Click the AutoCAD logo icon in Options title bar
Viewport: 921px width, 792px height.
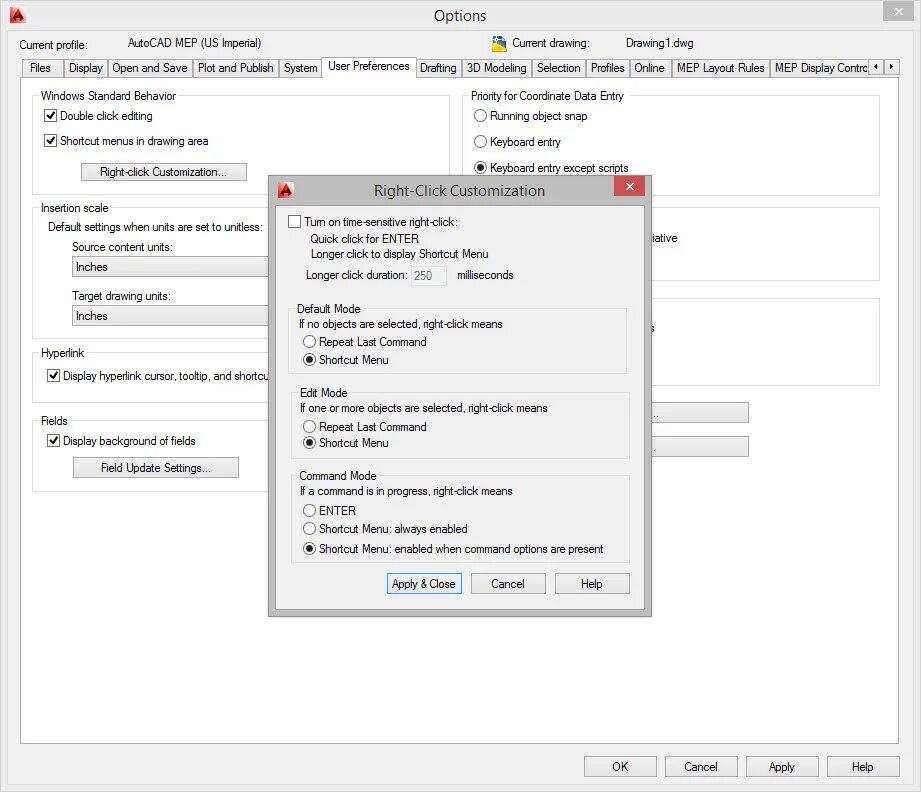pos(18,15)
